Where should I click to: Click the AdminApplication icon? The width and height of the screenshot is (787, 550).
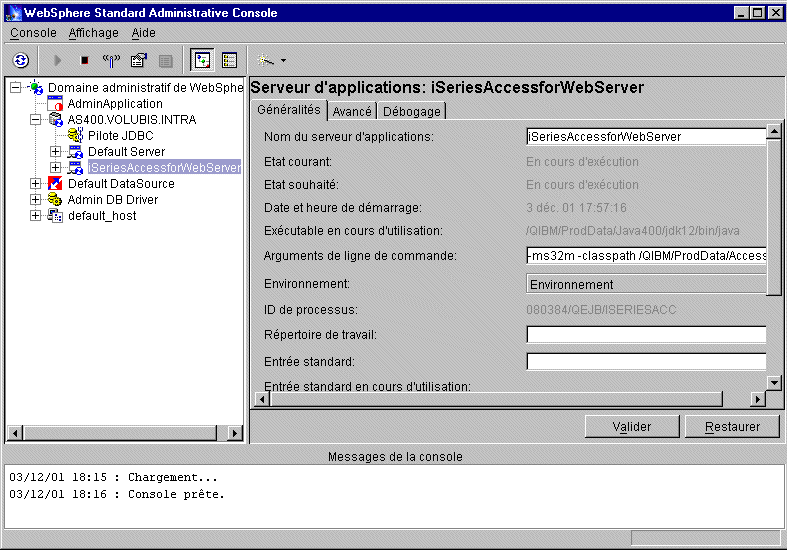pos(55,103)
